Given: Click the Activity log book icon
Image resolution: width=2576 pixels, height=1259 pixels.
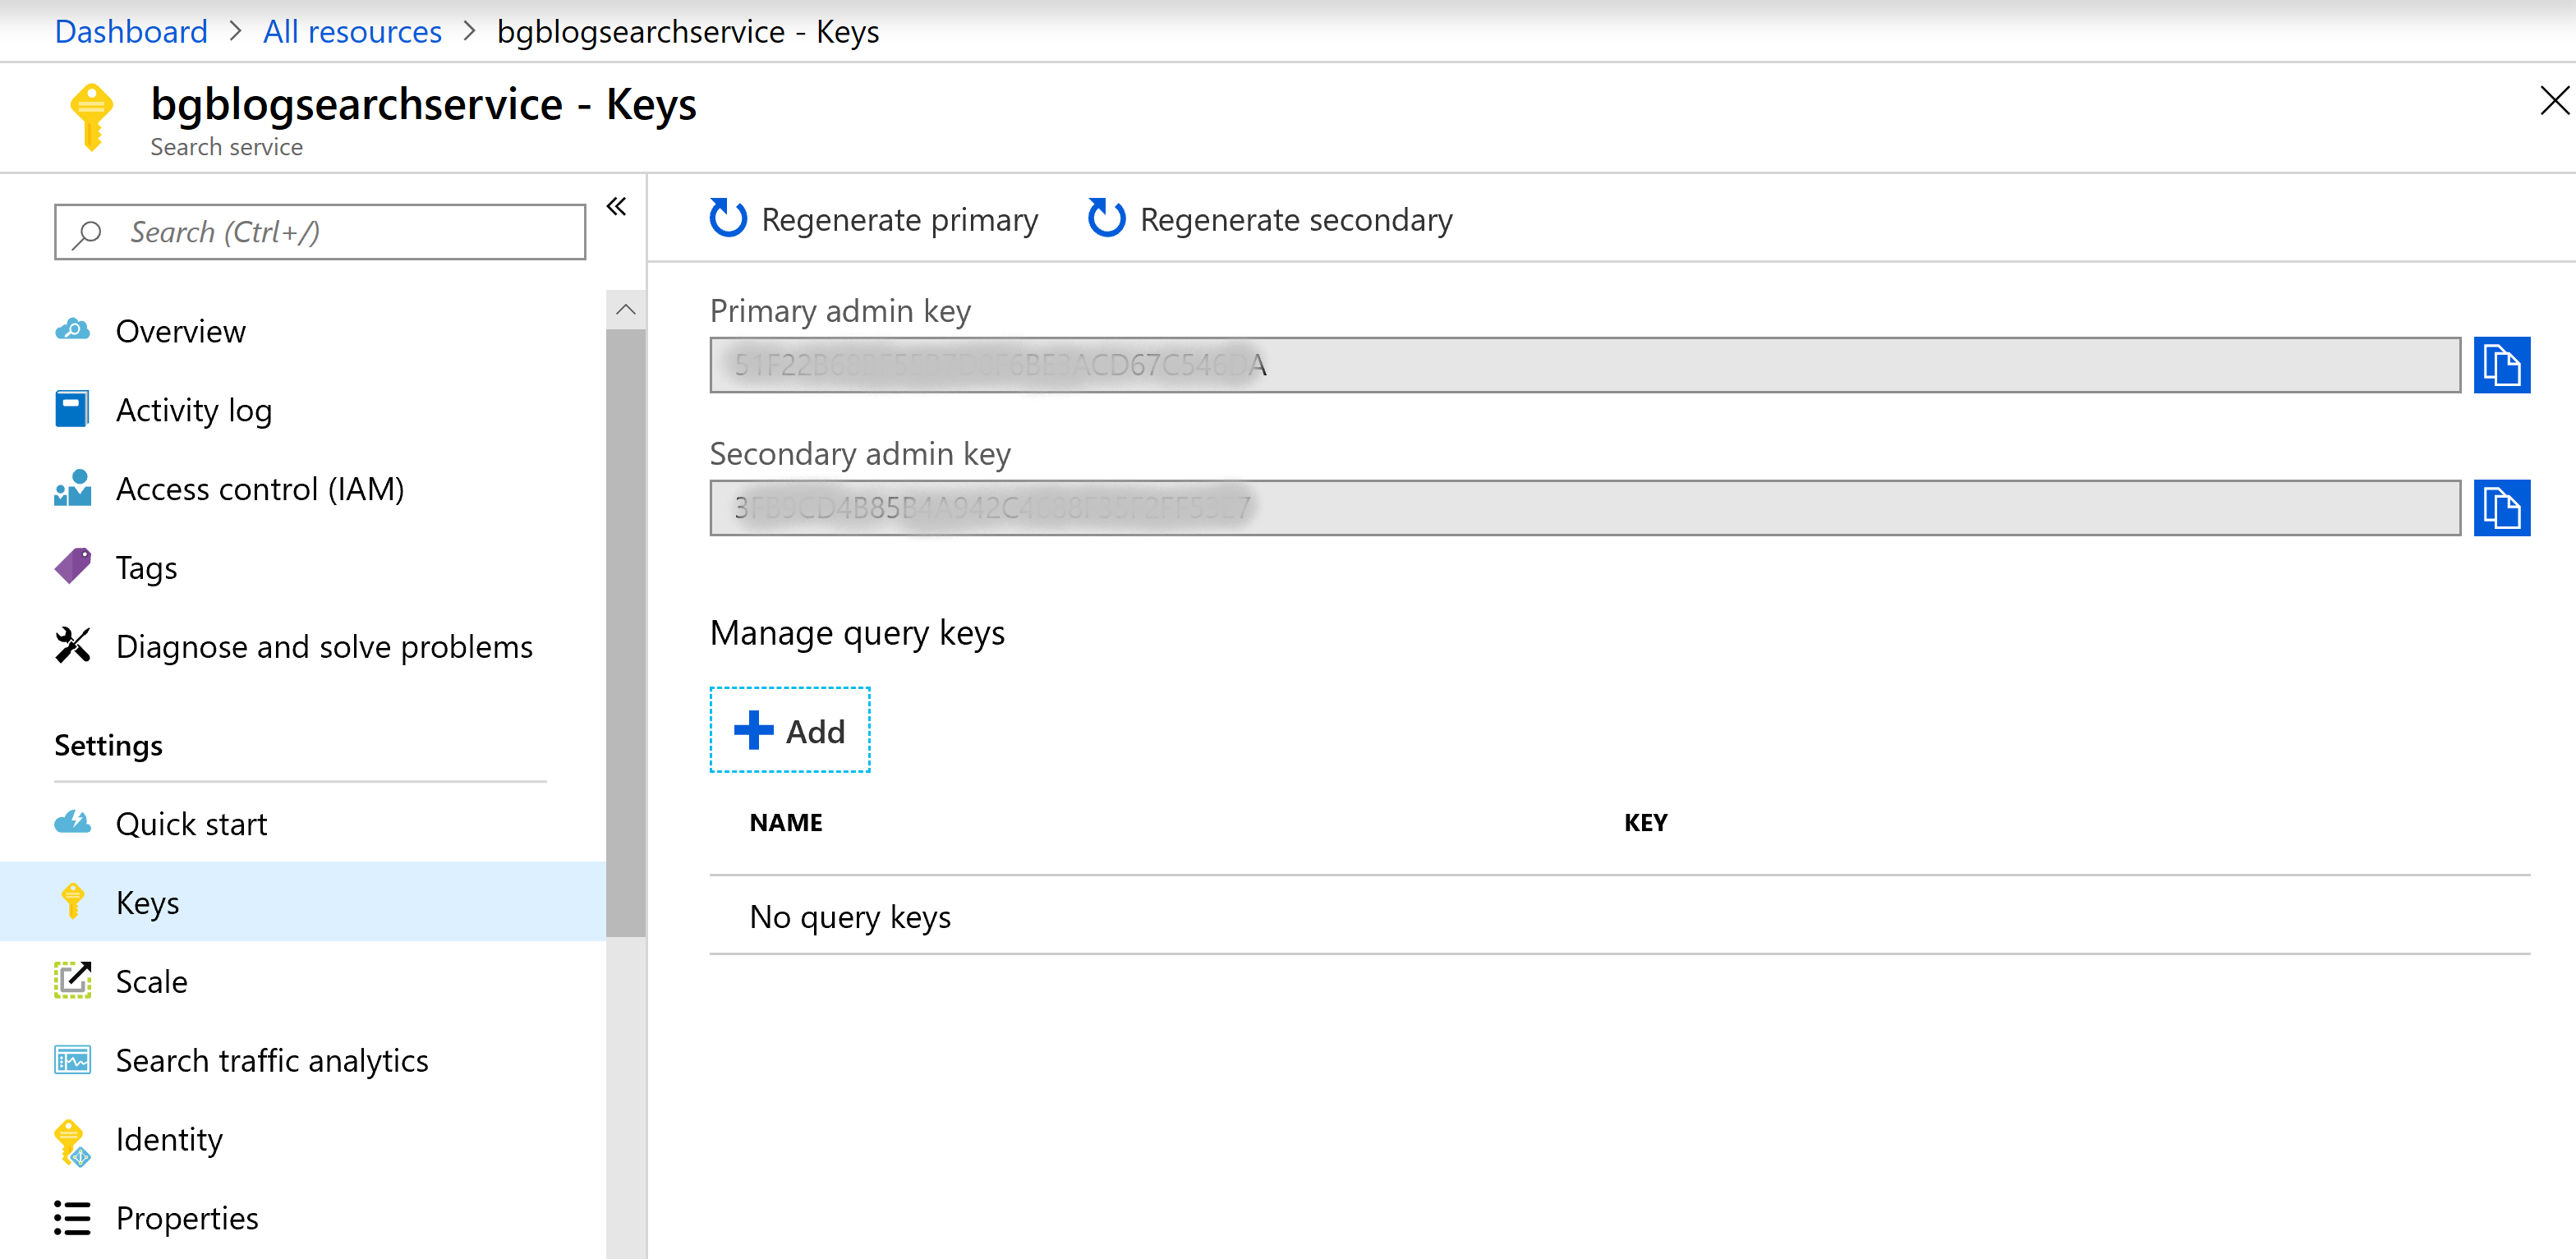Looking at the screenshot, I should point(72,409).
